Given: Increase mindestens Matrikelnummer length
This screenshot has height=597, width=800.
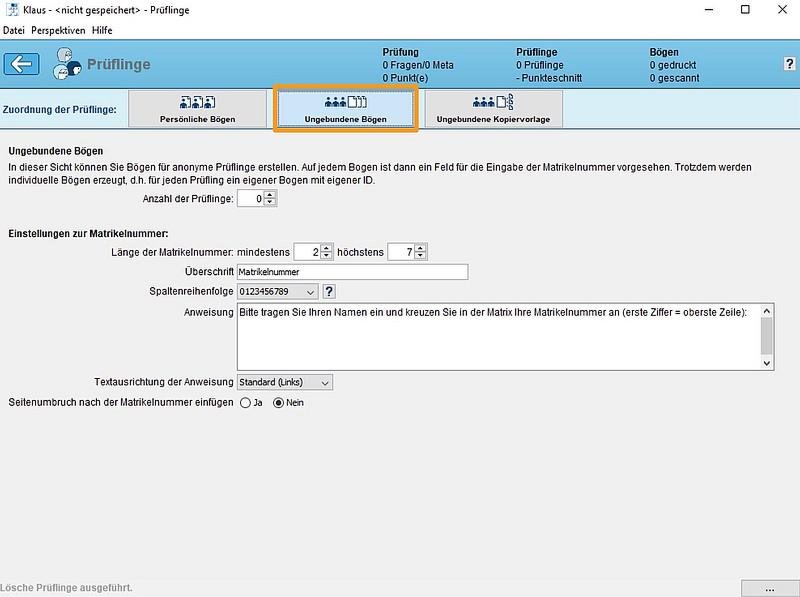Looking at the screenshot, I should (327, 248).
